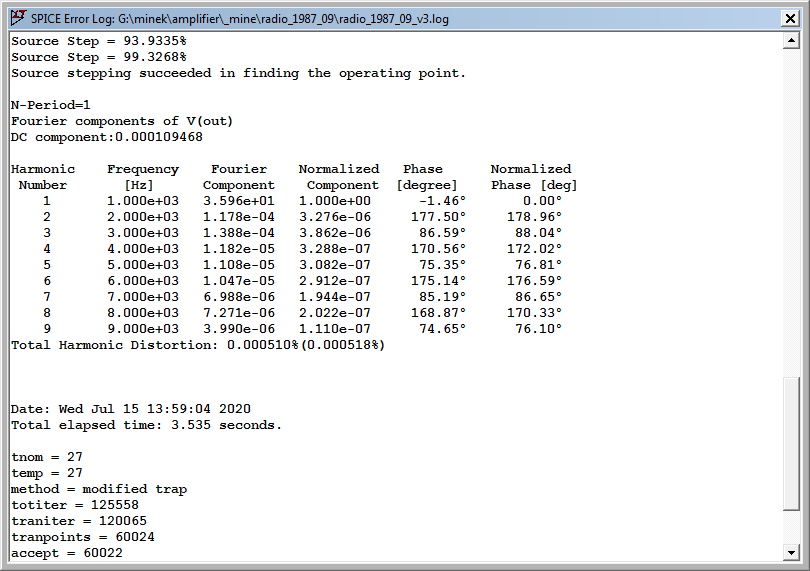Click the 'N-Period=1' line
The image size is (810, 571).
click(51, 105)
